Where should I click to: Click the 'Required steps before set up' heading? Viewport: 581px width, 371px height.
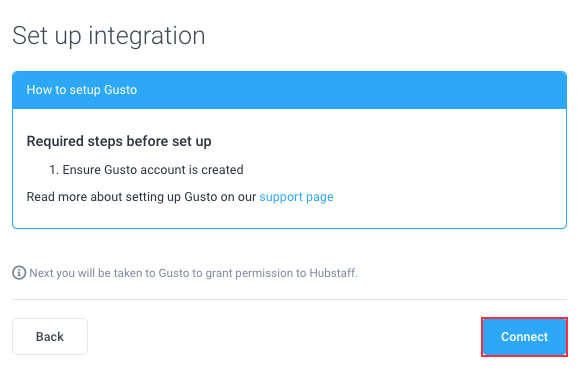(119, 141)
